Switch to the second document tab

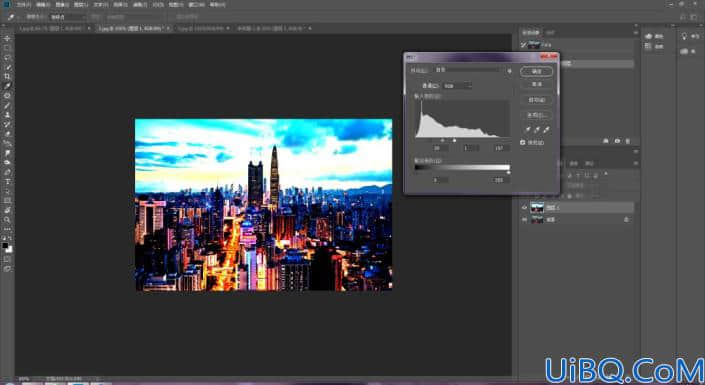tap(134, 28)
